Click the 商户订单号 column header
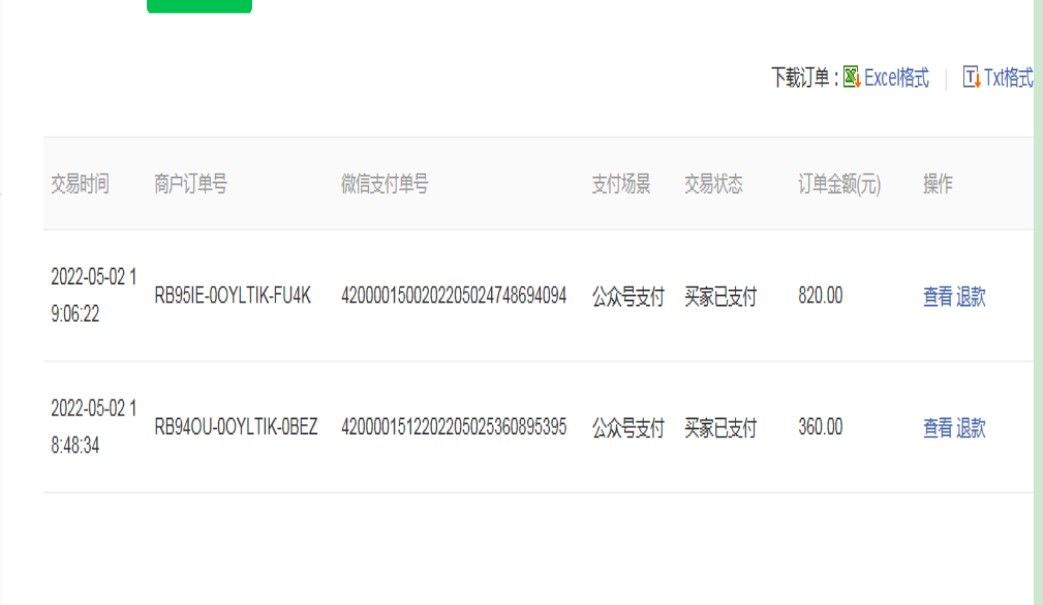The width and height of the screenshot is (1043, 605). [x=189, y=184]
